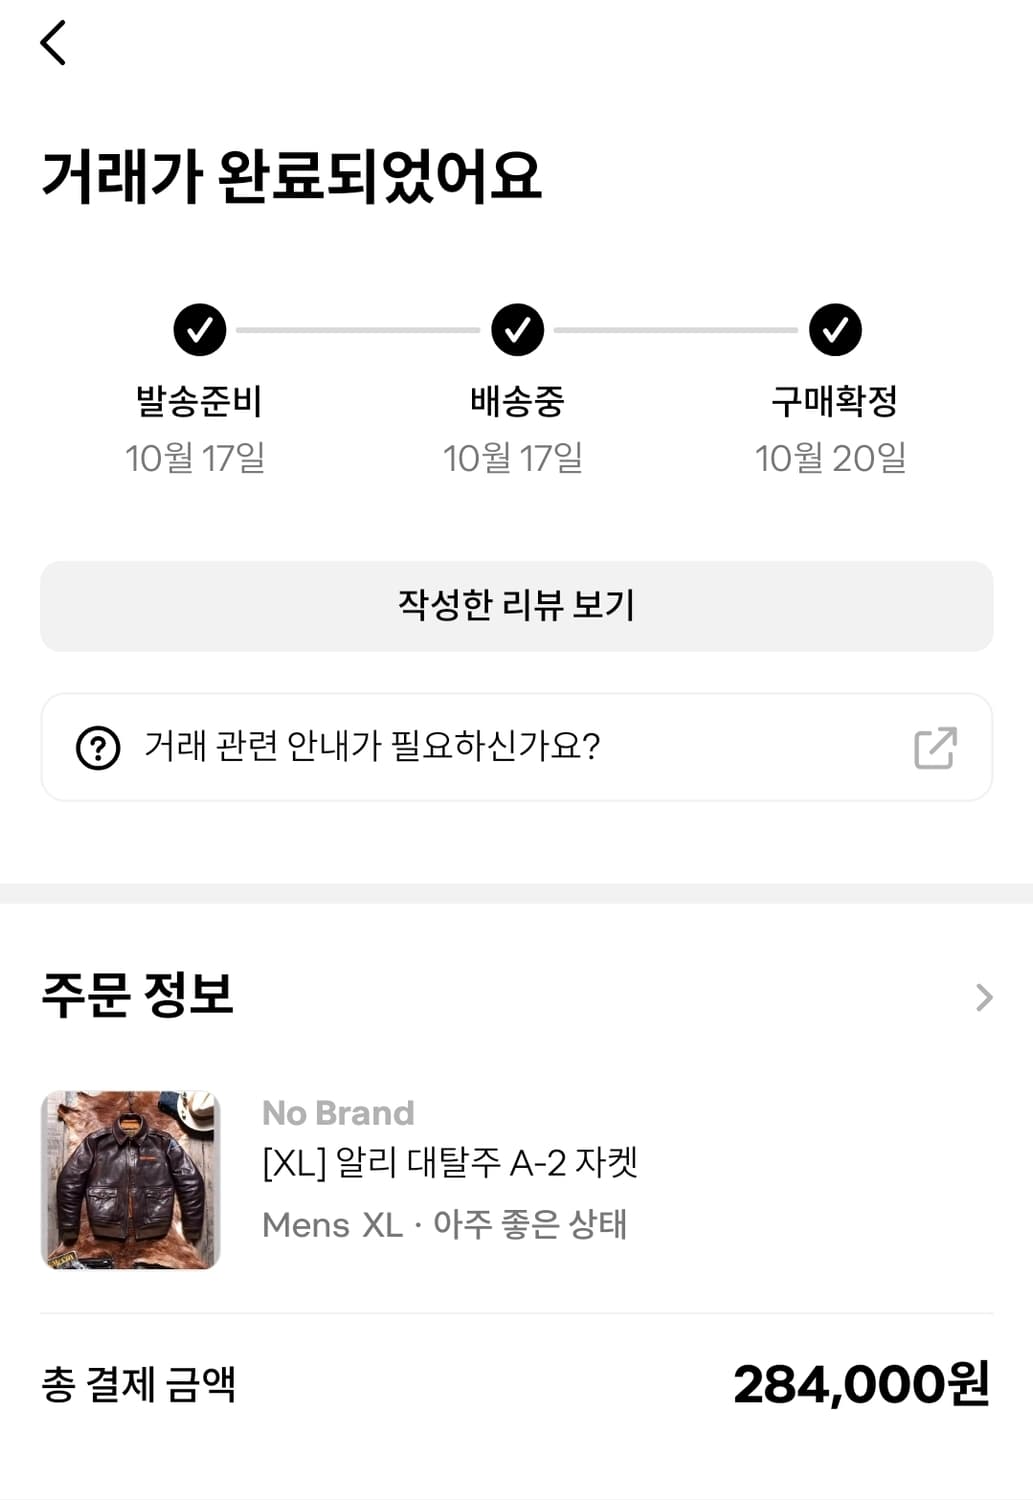The width and height of the screenshot is (1033, 1500).
Task: Open the leather jacket product thumbnail
Action: [x=131, y=1180]
